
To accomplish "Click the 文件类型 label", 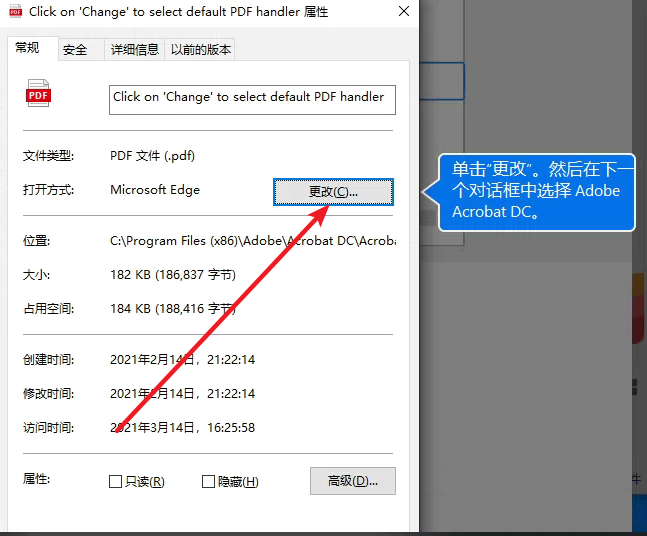I will [x=49, y=156].
